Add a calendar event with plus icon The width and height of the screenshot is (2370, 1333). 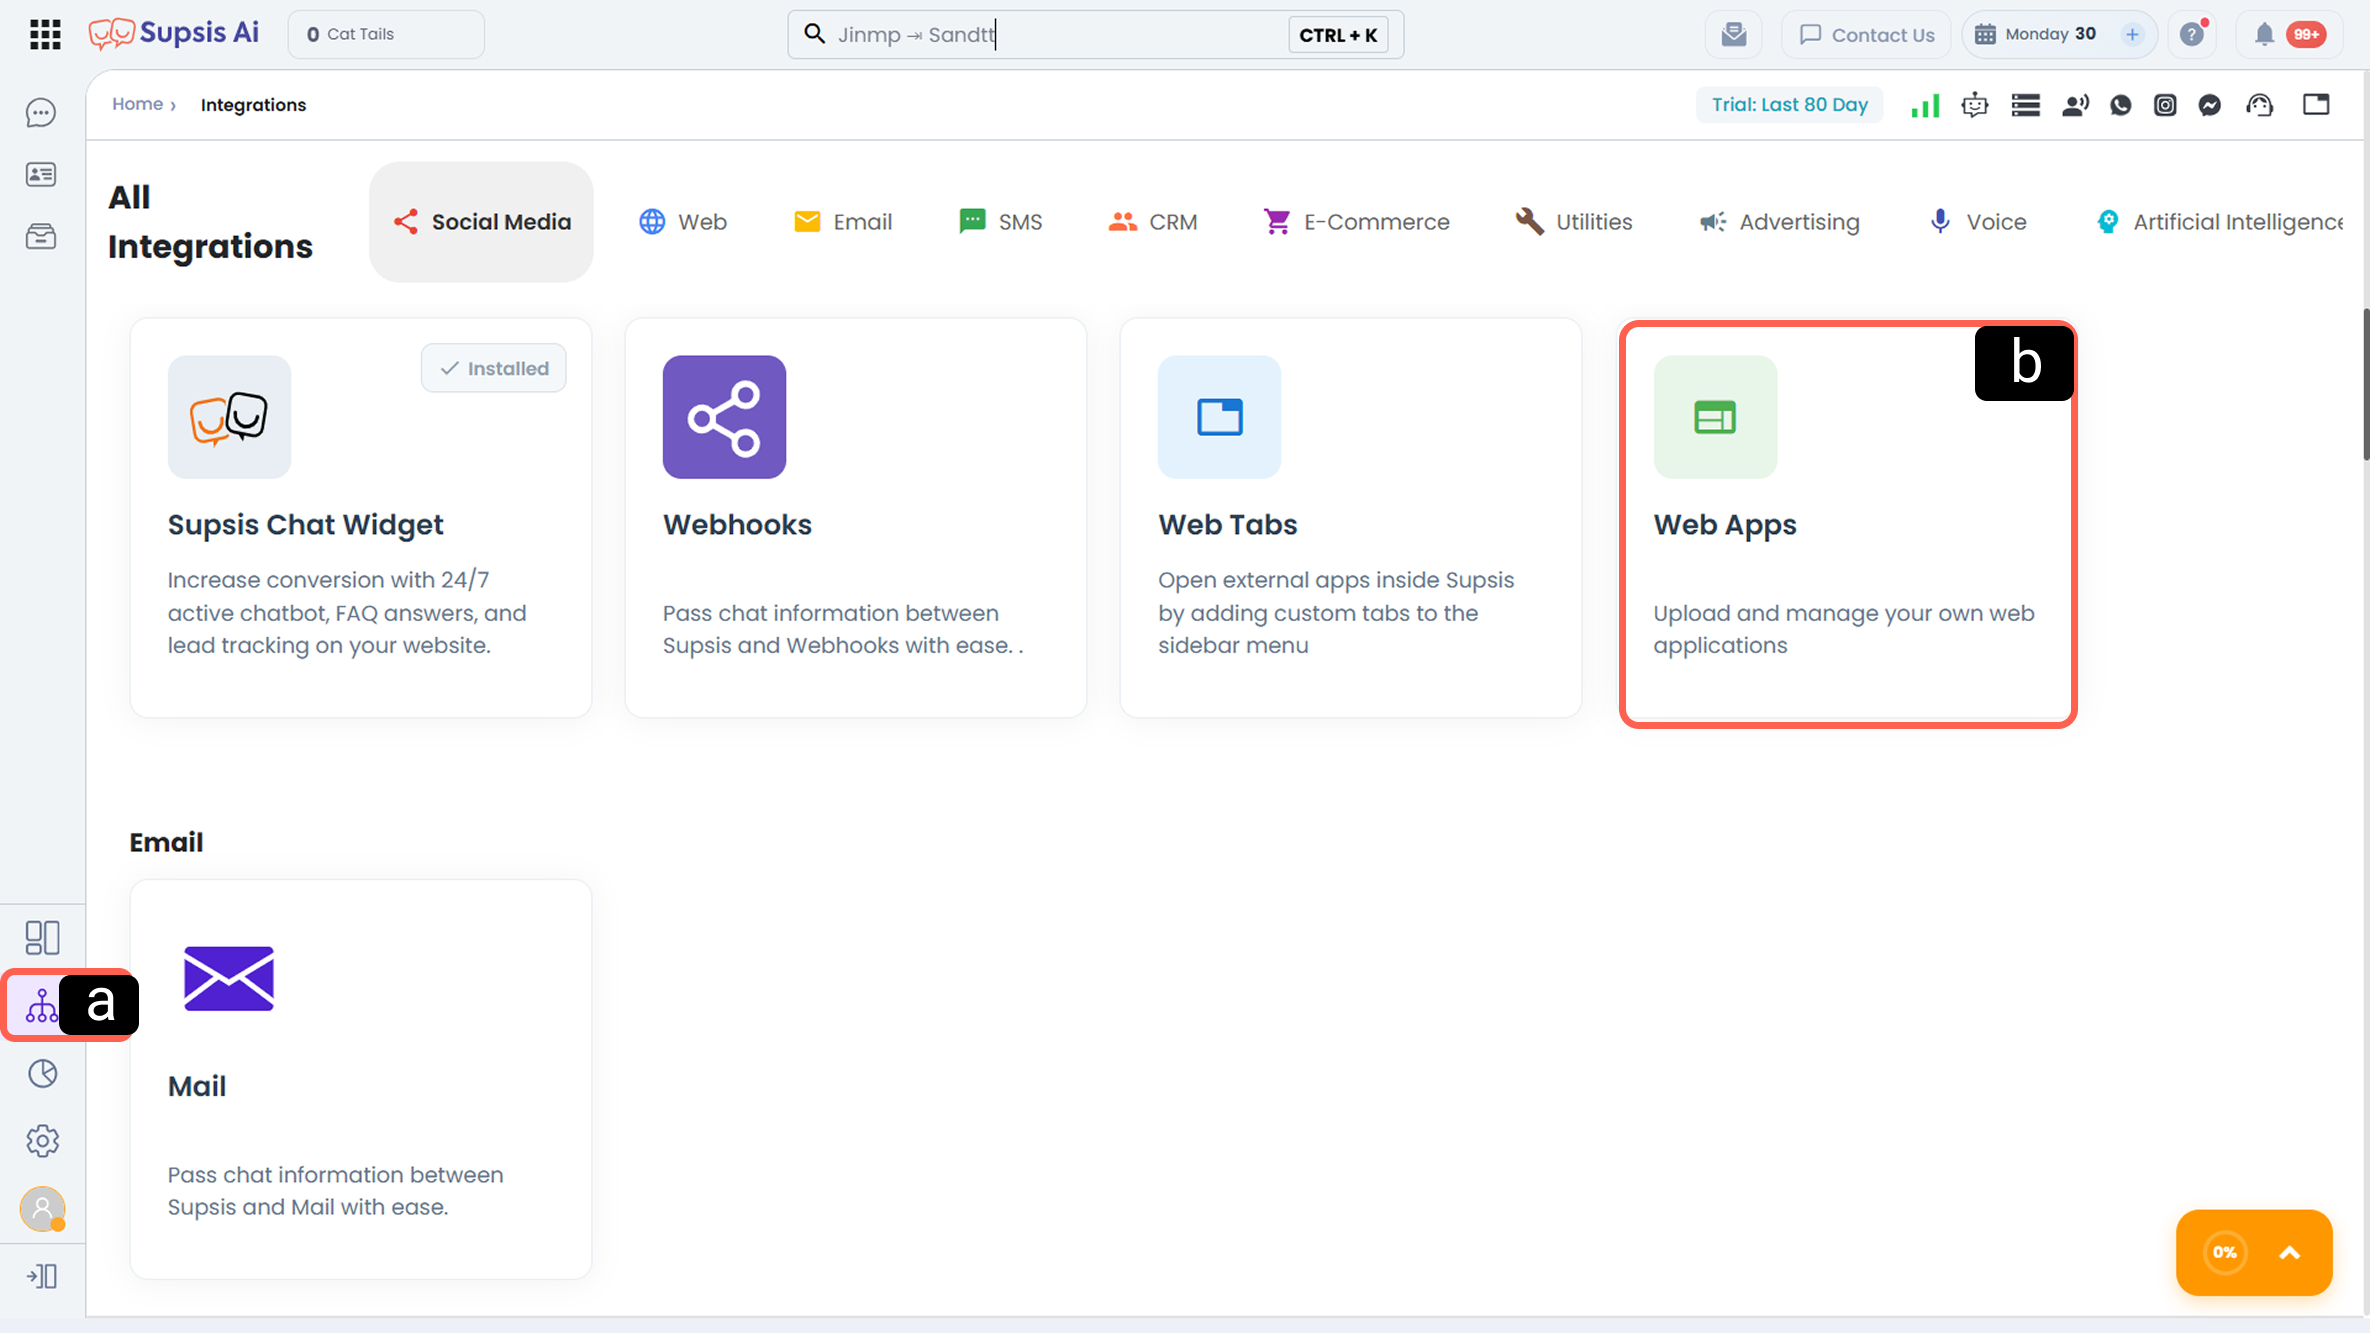click(2132, 34)
